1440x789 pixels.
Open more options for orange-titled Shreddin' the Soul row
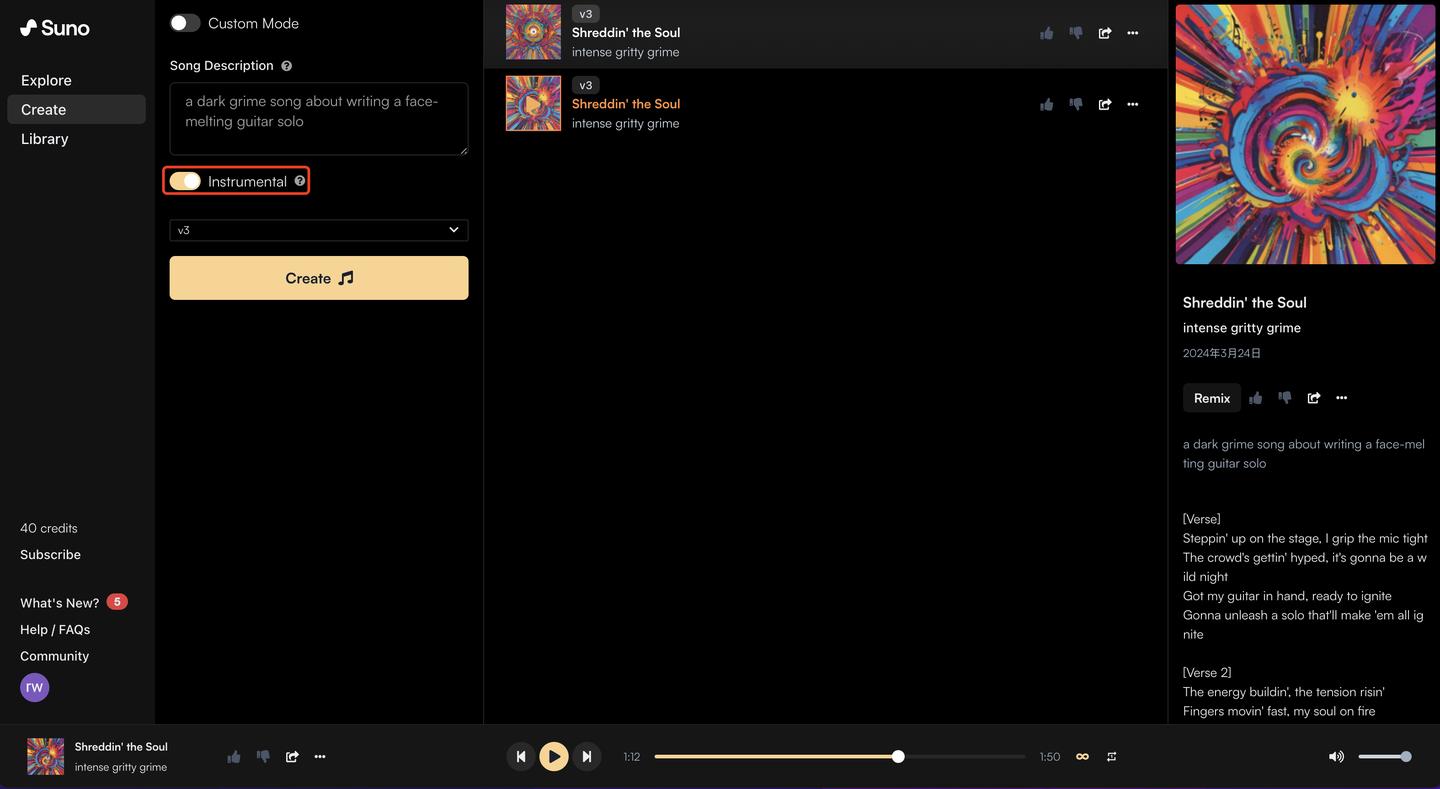point(1133,104)
